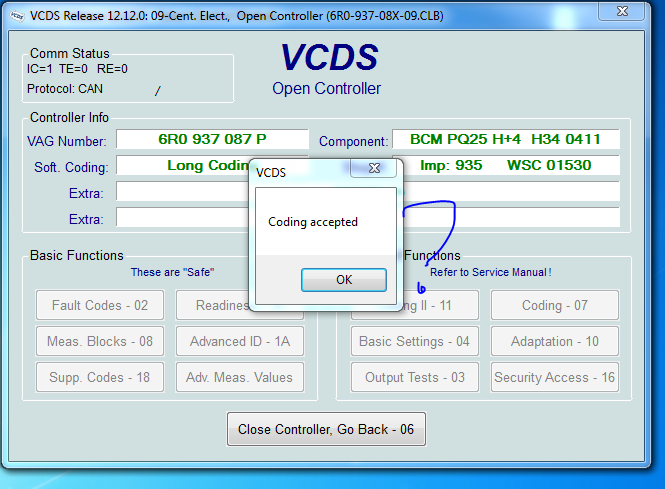Click the Adv. Meas. Values button
The image size is (665, 489).
[x=240, y=377]
